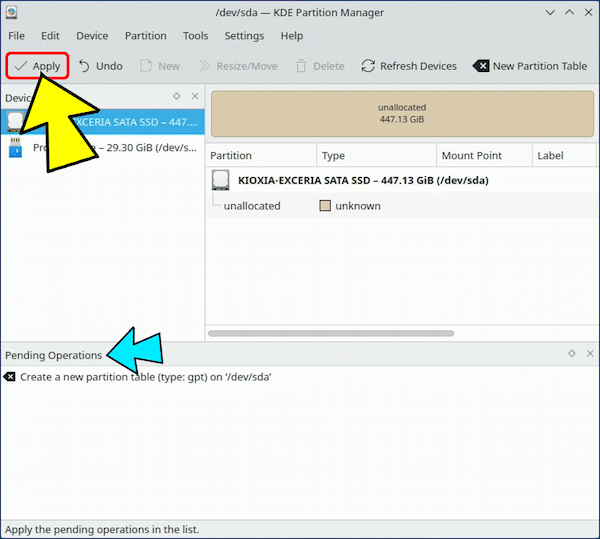Image resolution: width=600 pixels, height=539 pixels.
Task: Open the Tools menu
Action: click(195, 36)
